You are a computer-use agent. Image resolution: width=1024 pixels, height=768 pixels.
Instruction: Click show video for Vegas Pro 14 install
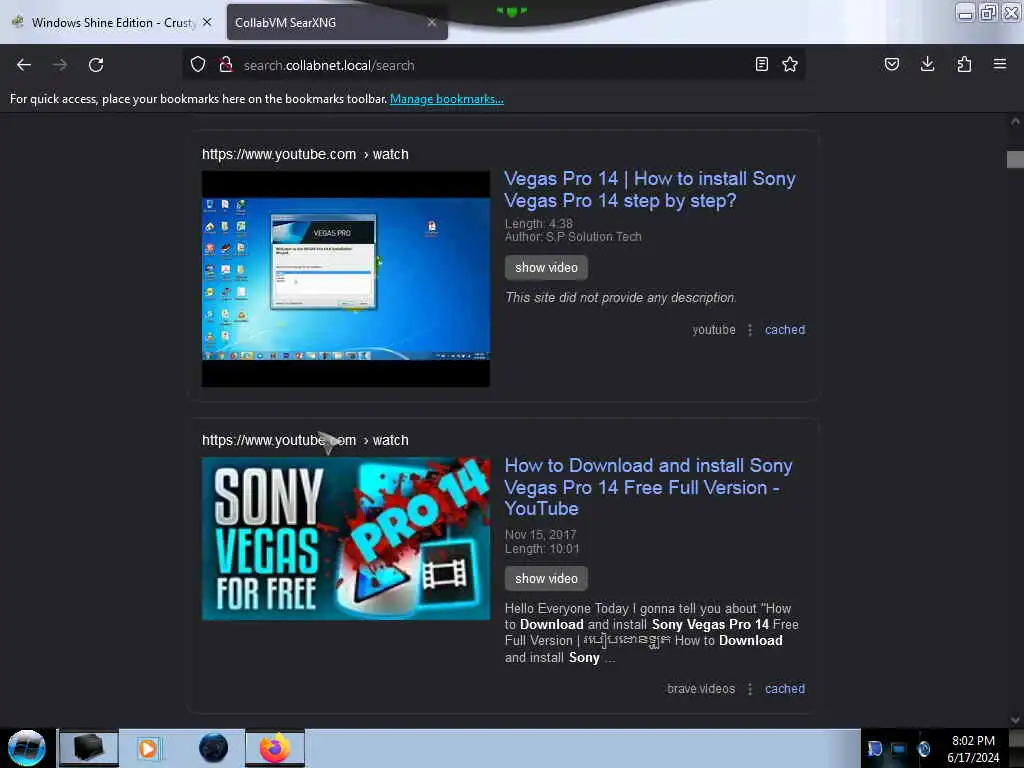coord(546,268)
